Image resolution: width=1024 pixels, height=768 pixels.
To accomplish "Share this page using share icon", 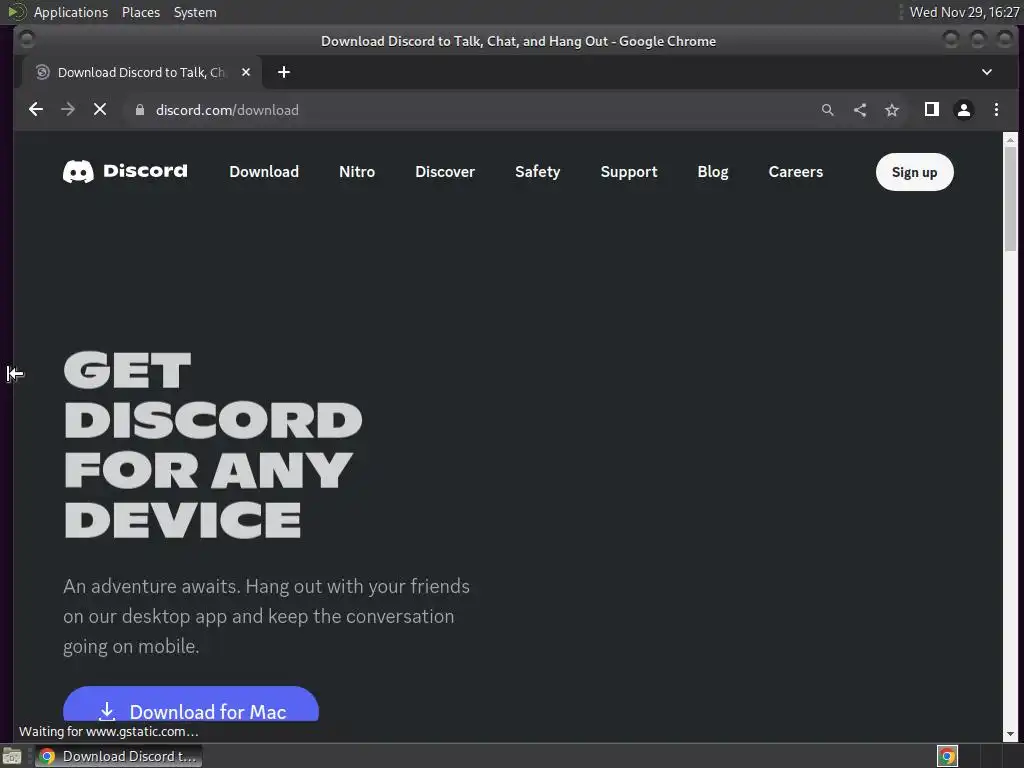I will tap(860, 110).
